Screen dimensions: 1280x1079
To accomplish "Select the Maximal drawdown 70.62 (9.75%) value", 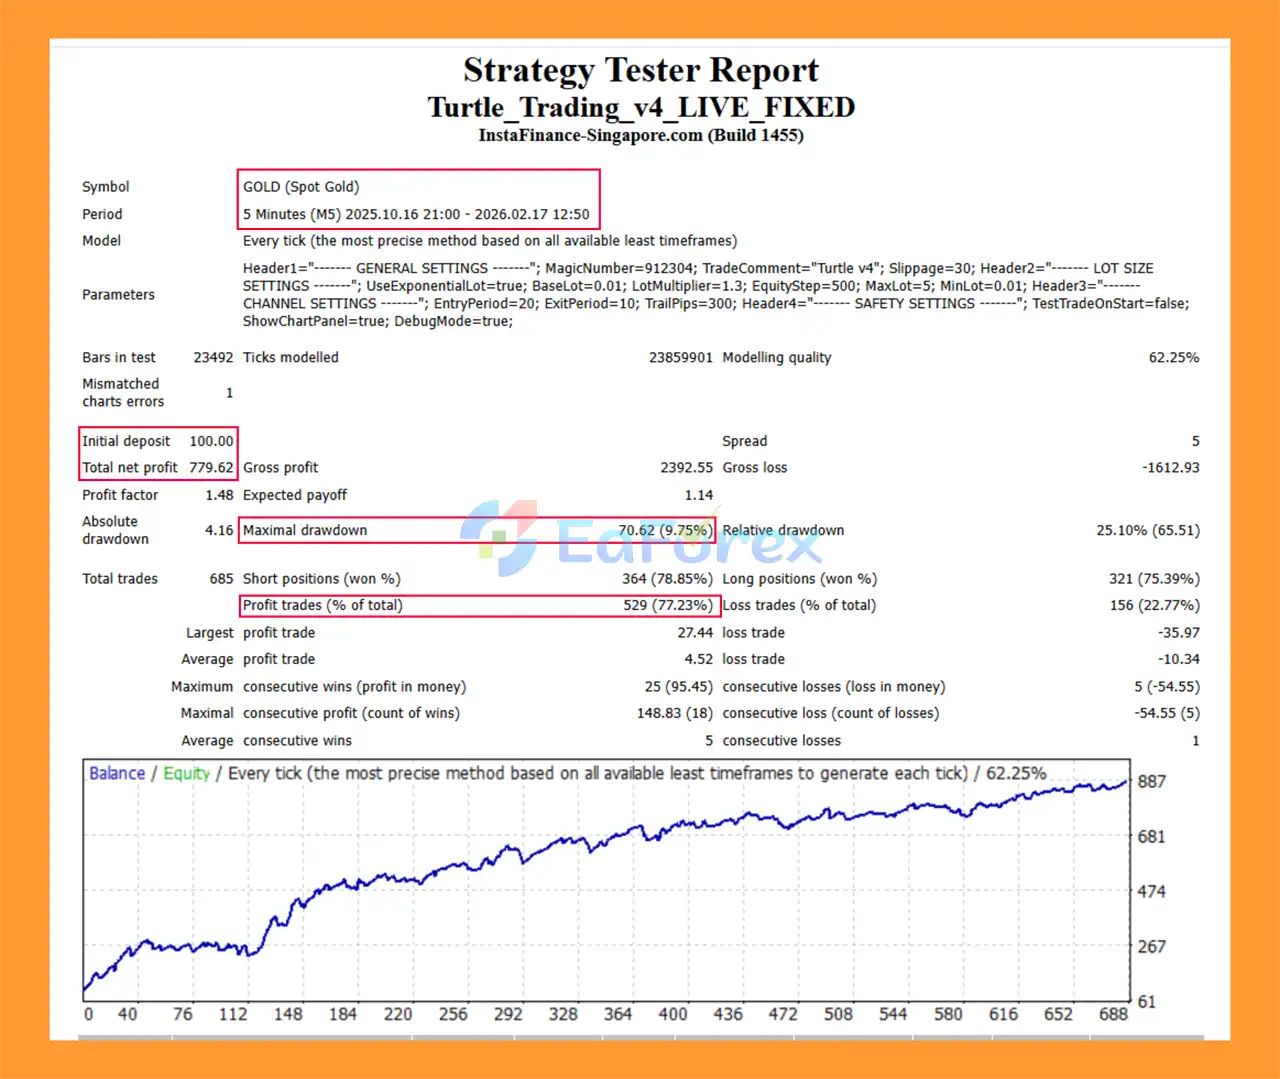I will pos(665,530).
